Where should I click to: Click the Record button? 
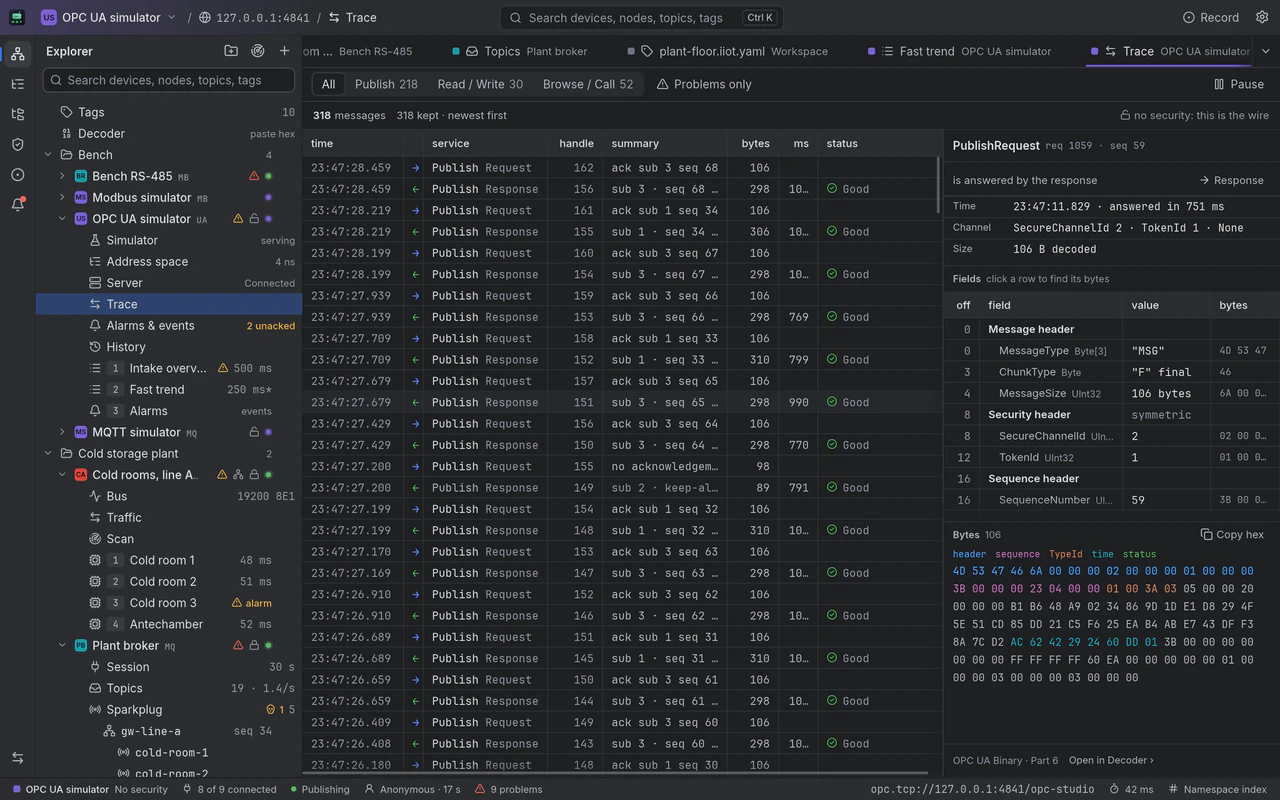(x=1211, y=17)
